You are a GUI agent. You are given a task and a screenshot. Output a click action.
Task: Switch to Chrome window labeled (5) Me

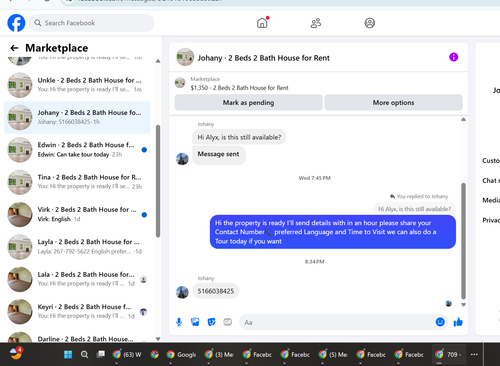(x=333, y=355)
